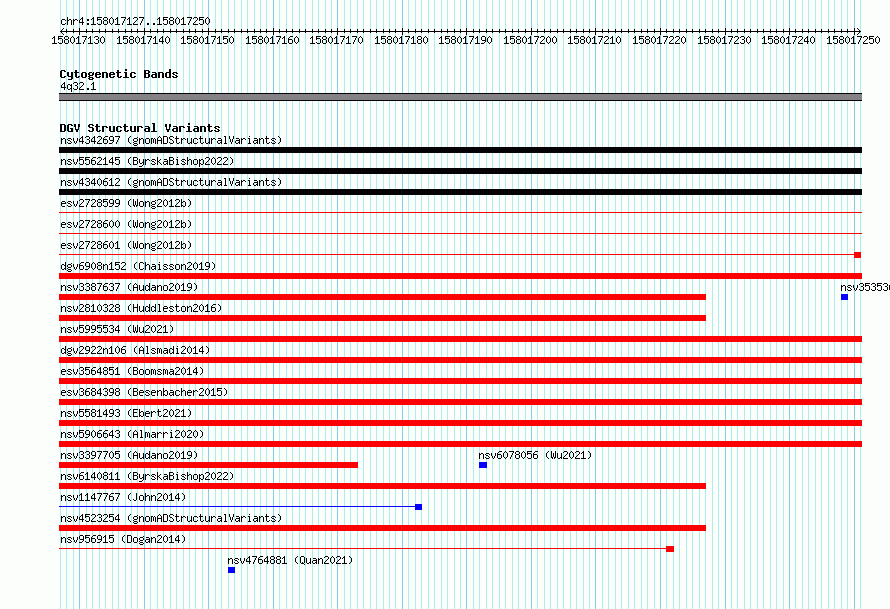This screenshot has width=890, height=609.
Task: Open nsv4523254 (gnomADStructuralVariants) variant label
Action: 171,518
